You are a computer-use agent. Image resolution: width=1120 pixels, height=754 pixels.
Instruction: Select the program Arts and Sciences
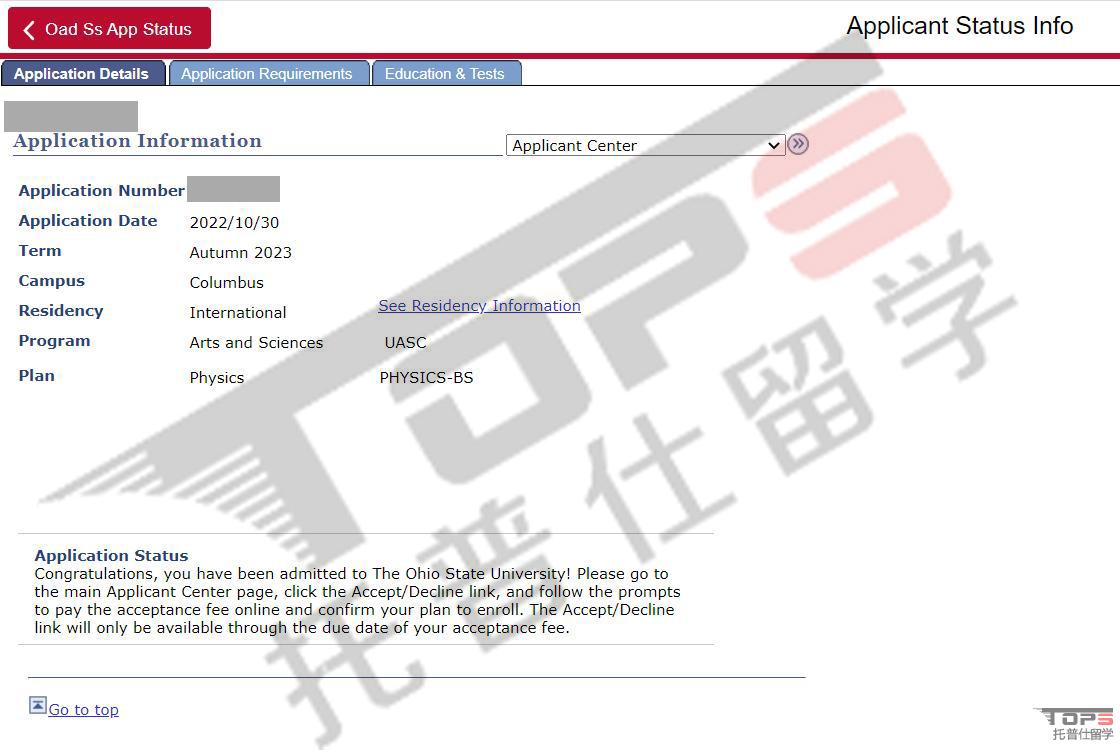[x=256, y=343]
